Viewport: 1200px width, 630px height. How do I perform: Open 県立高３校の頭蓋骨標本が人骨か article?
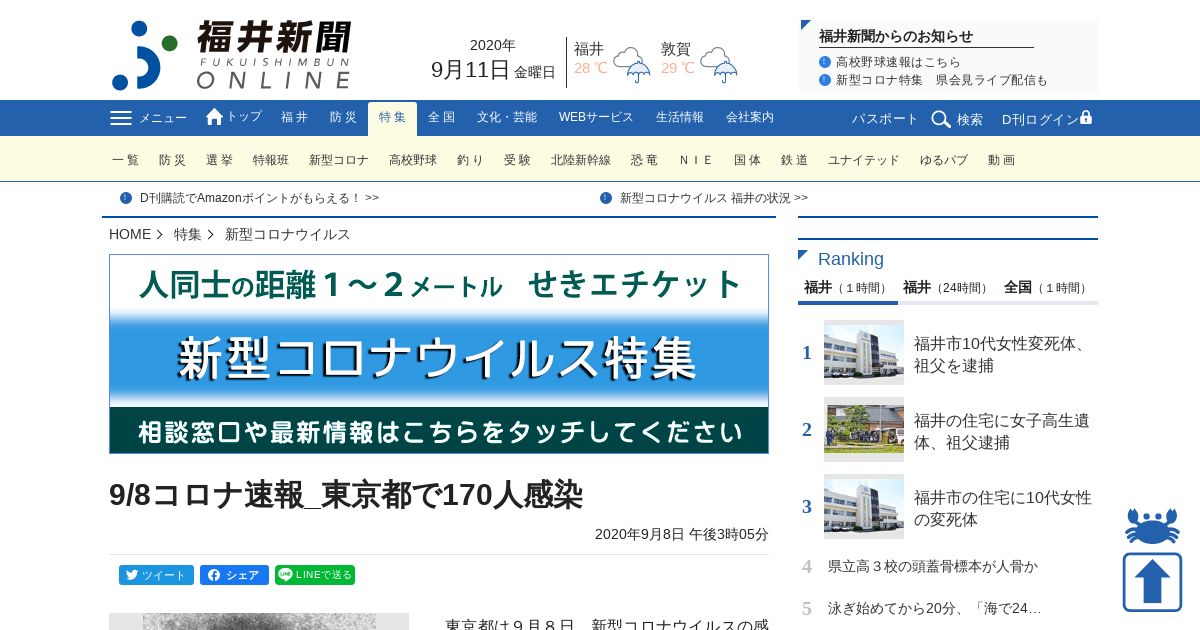[x=933, y=566]
